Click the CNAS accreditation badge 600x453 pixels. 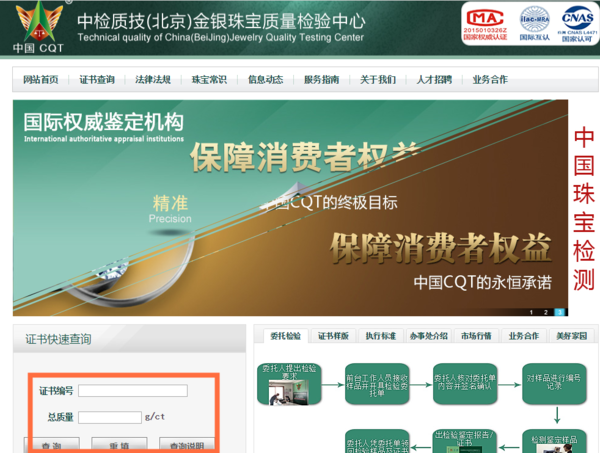[577, 24]
